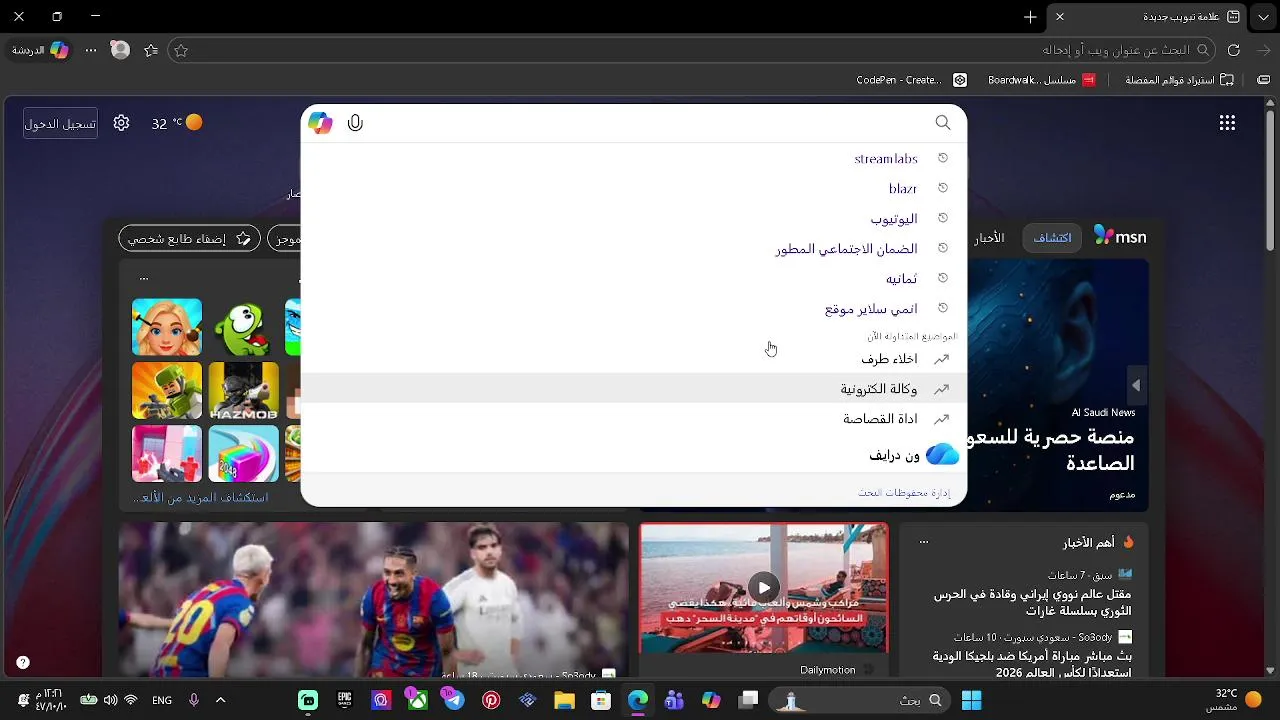Open File Explorer from taskbar

[564, 700]
